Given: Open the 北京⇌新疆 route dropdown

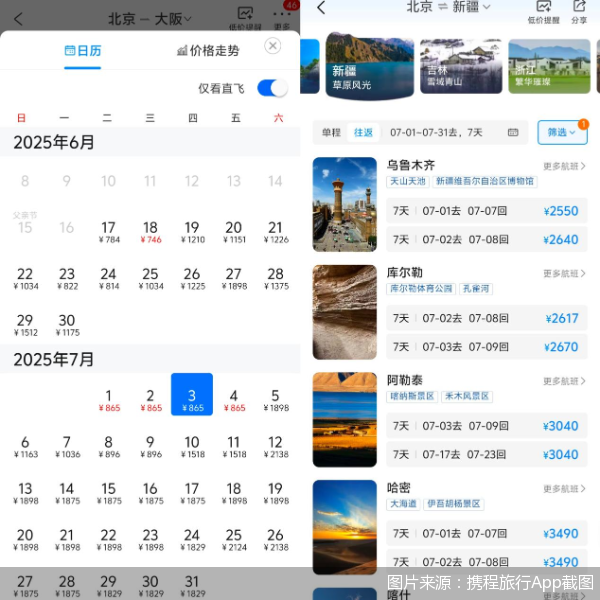Looking at the screenshot, I should 448,7.
